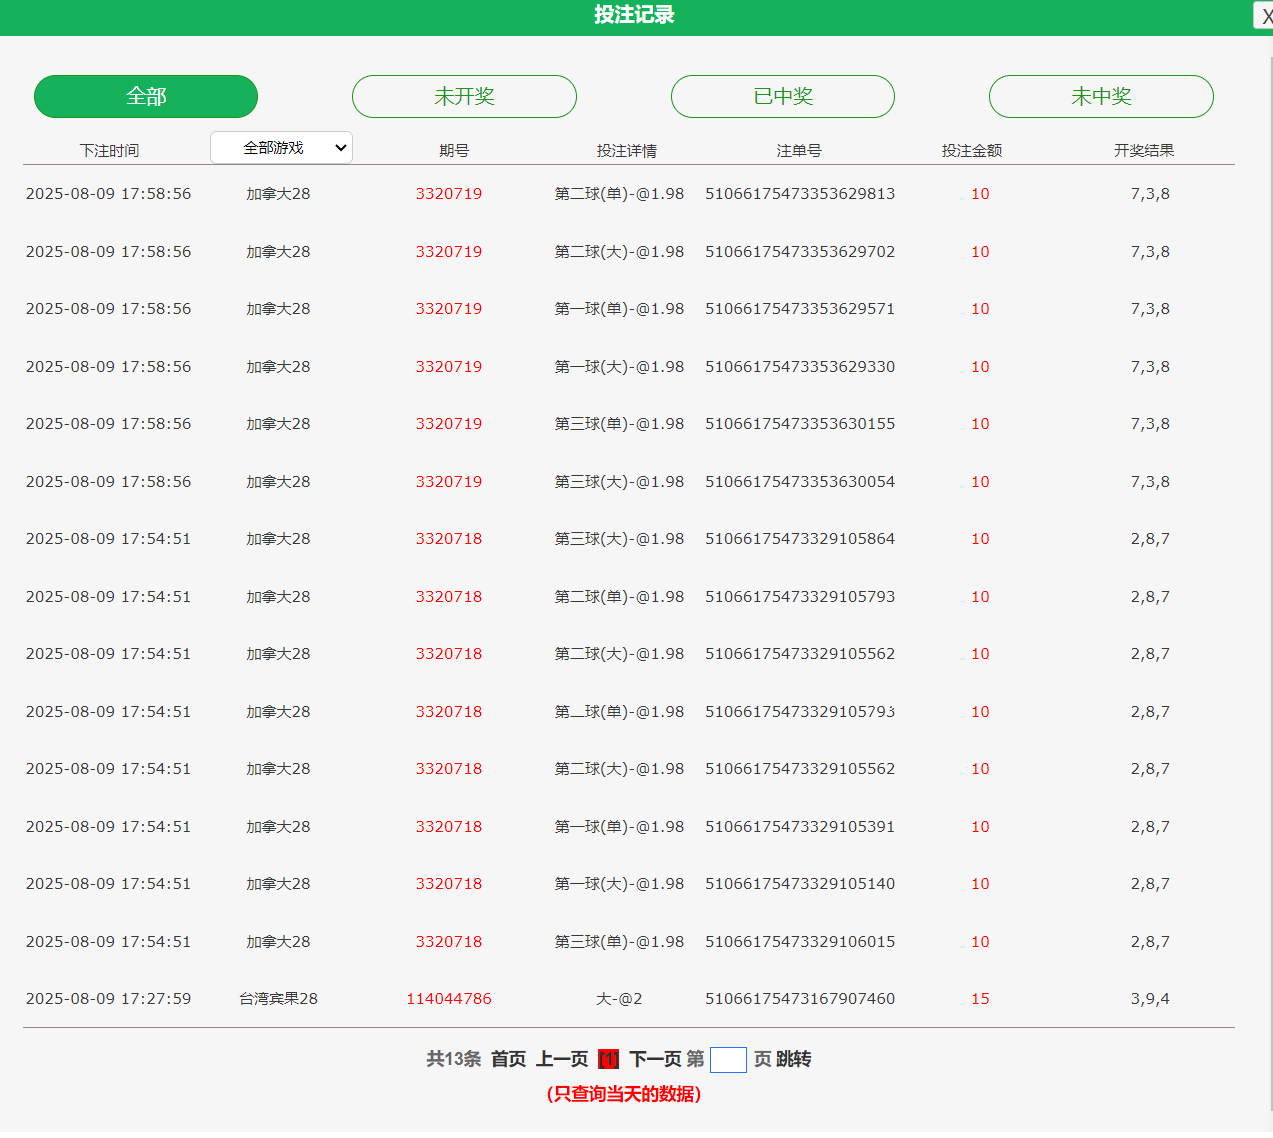The image size is (1273, 1138).
Task: Select the 全部 filter tab
Action: tap(146, 97)
